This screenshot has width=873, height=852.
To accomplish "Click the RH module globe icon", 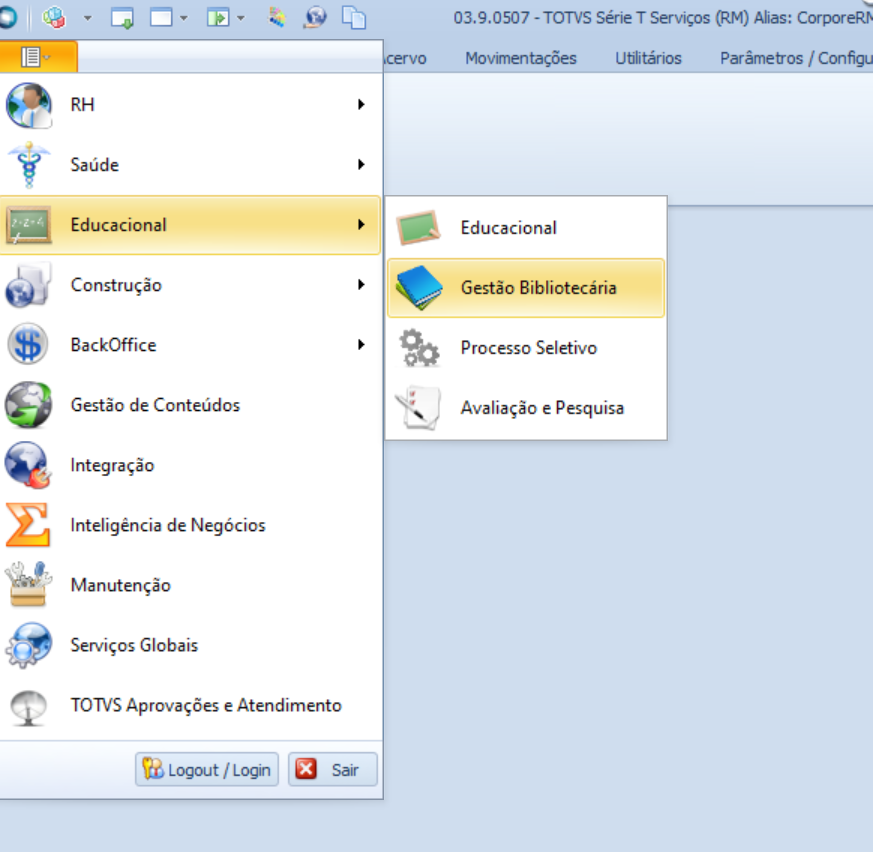I will (29, 105).
